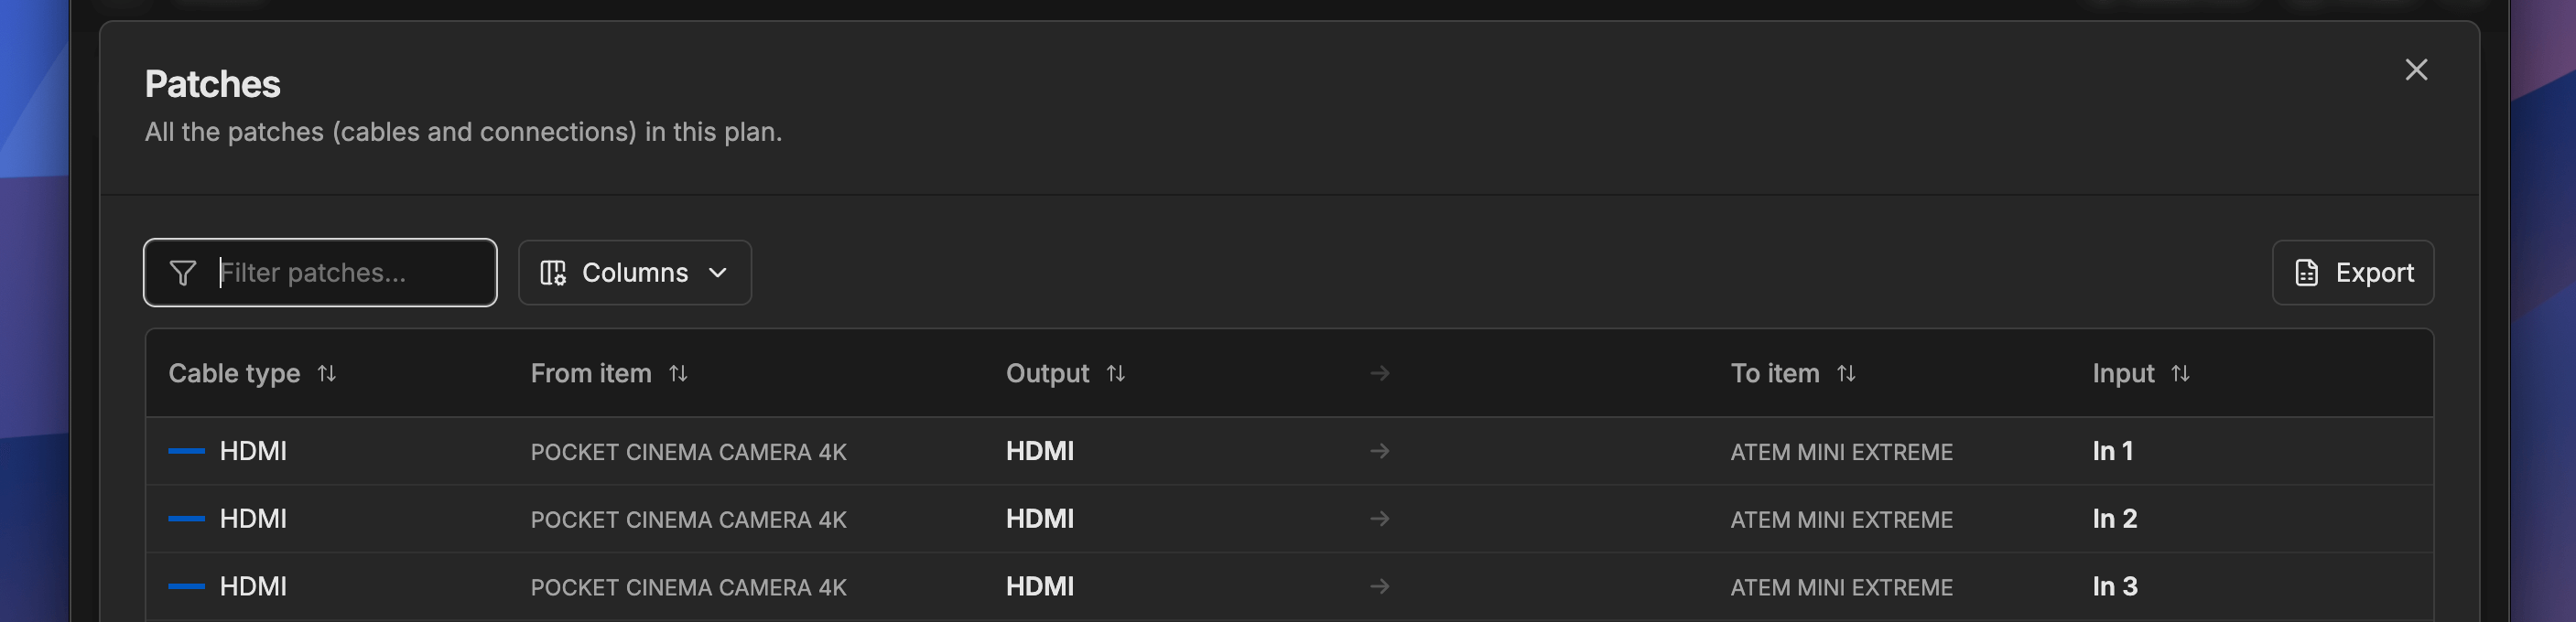Click the arrow between HDMI and In 1
Viewport: 2576px width, 622px height.
coord(1380,451)
